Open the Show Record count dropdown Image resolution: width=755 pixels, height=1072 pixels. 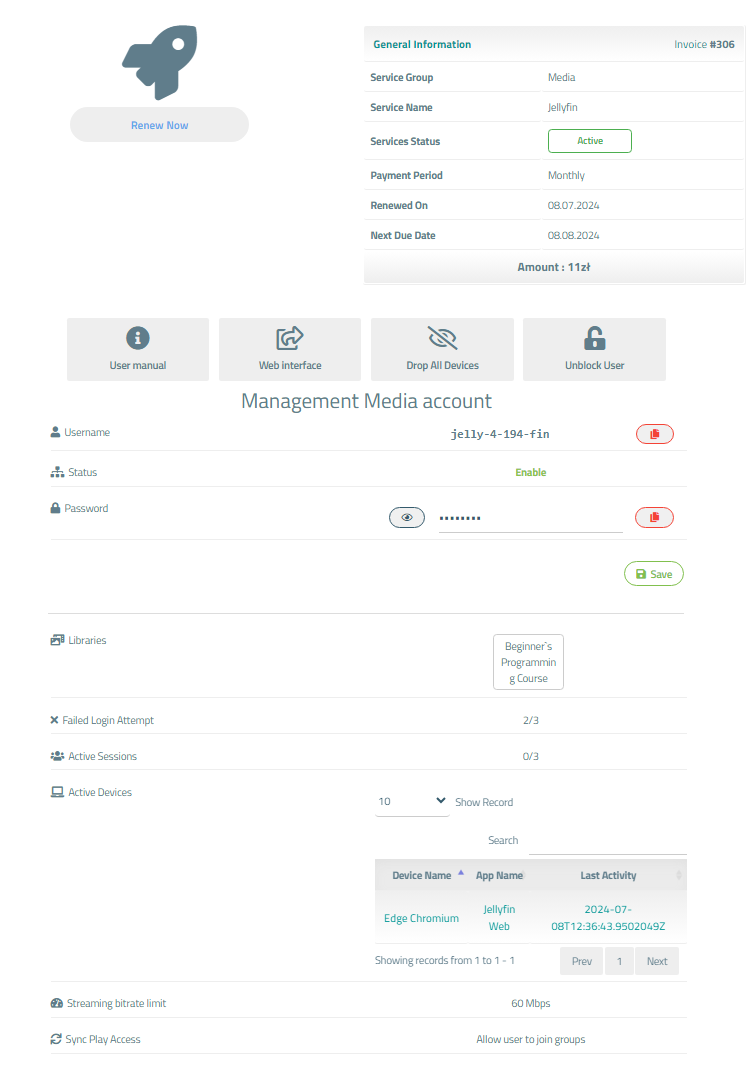point(412,801)
